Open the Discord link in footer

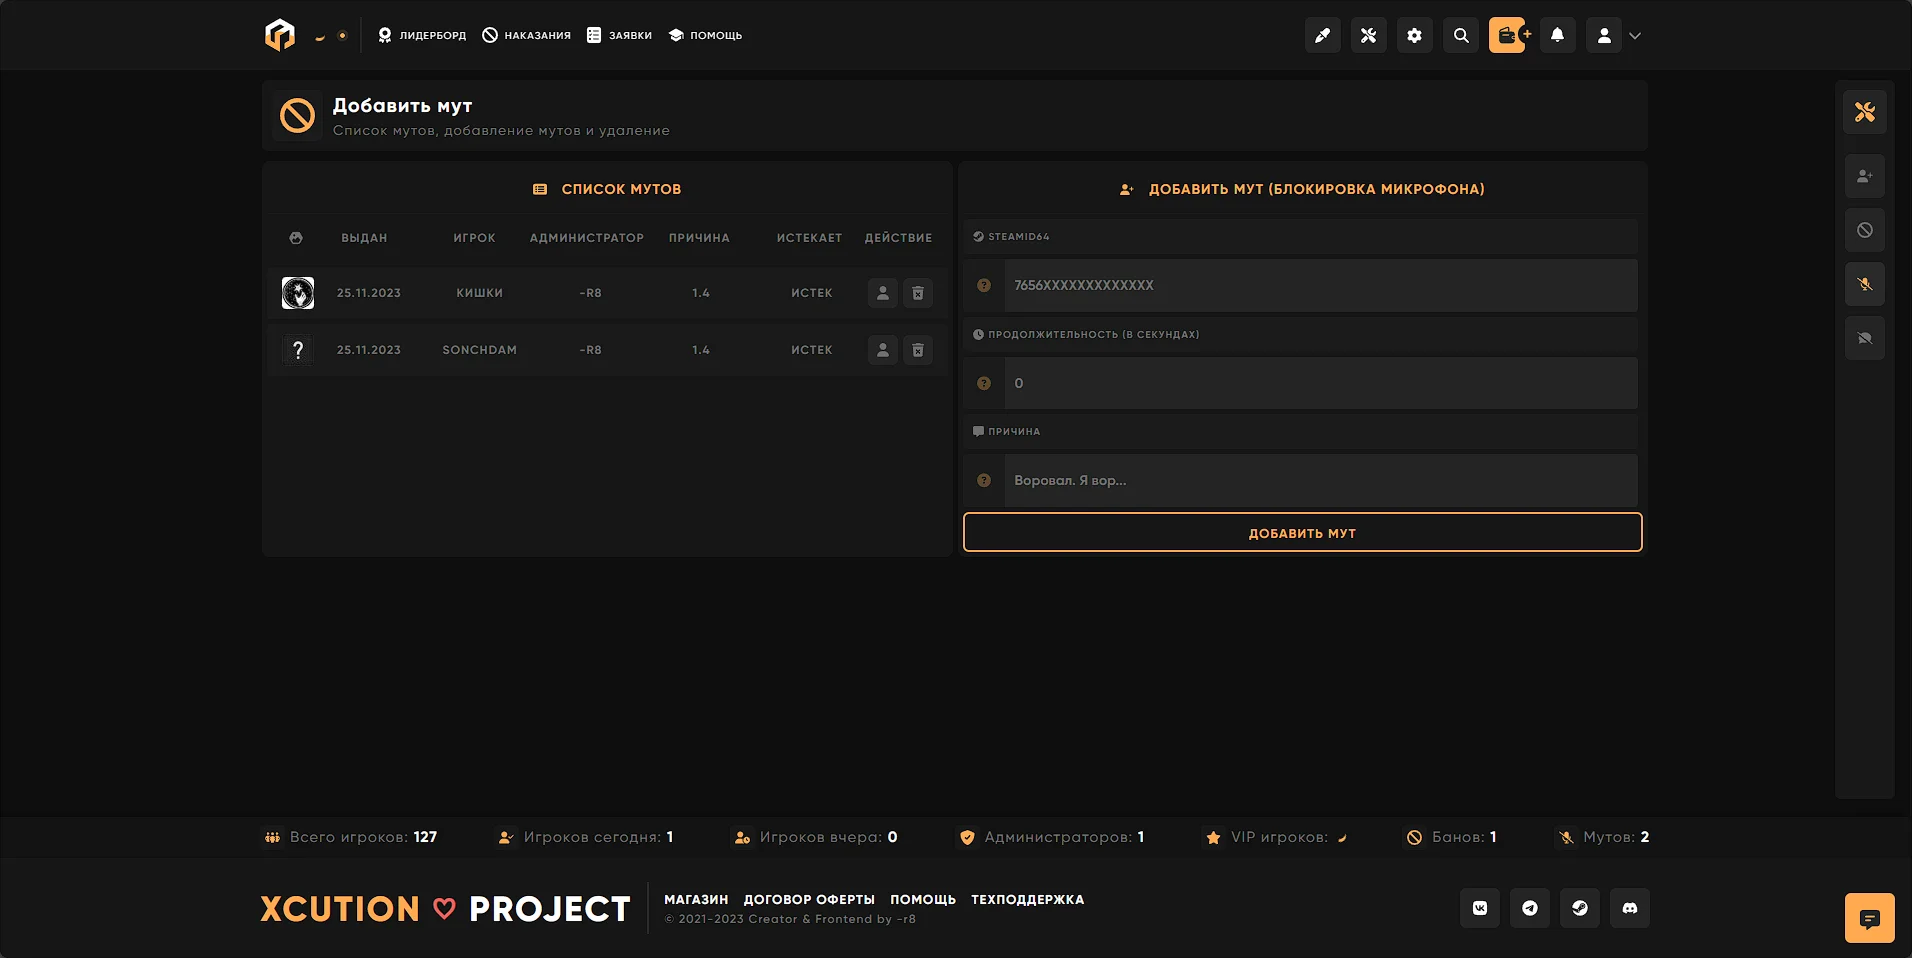(x=1629, y=908)
